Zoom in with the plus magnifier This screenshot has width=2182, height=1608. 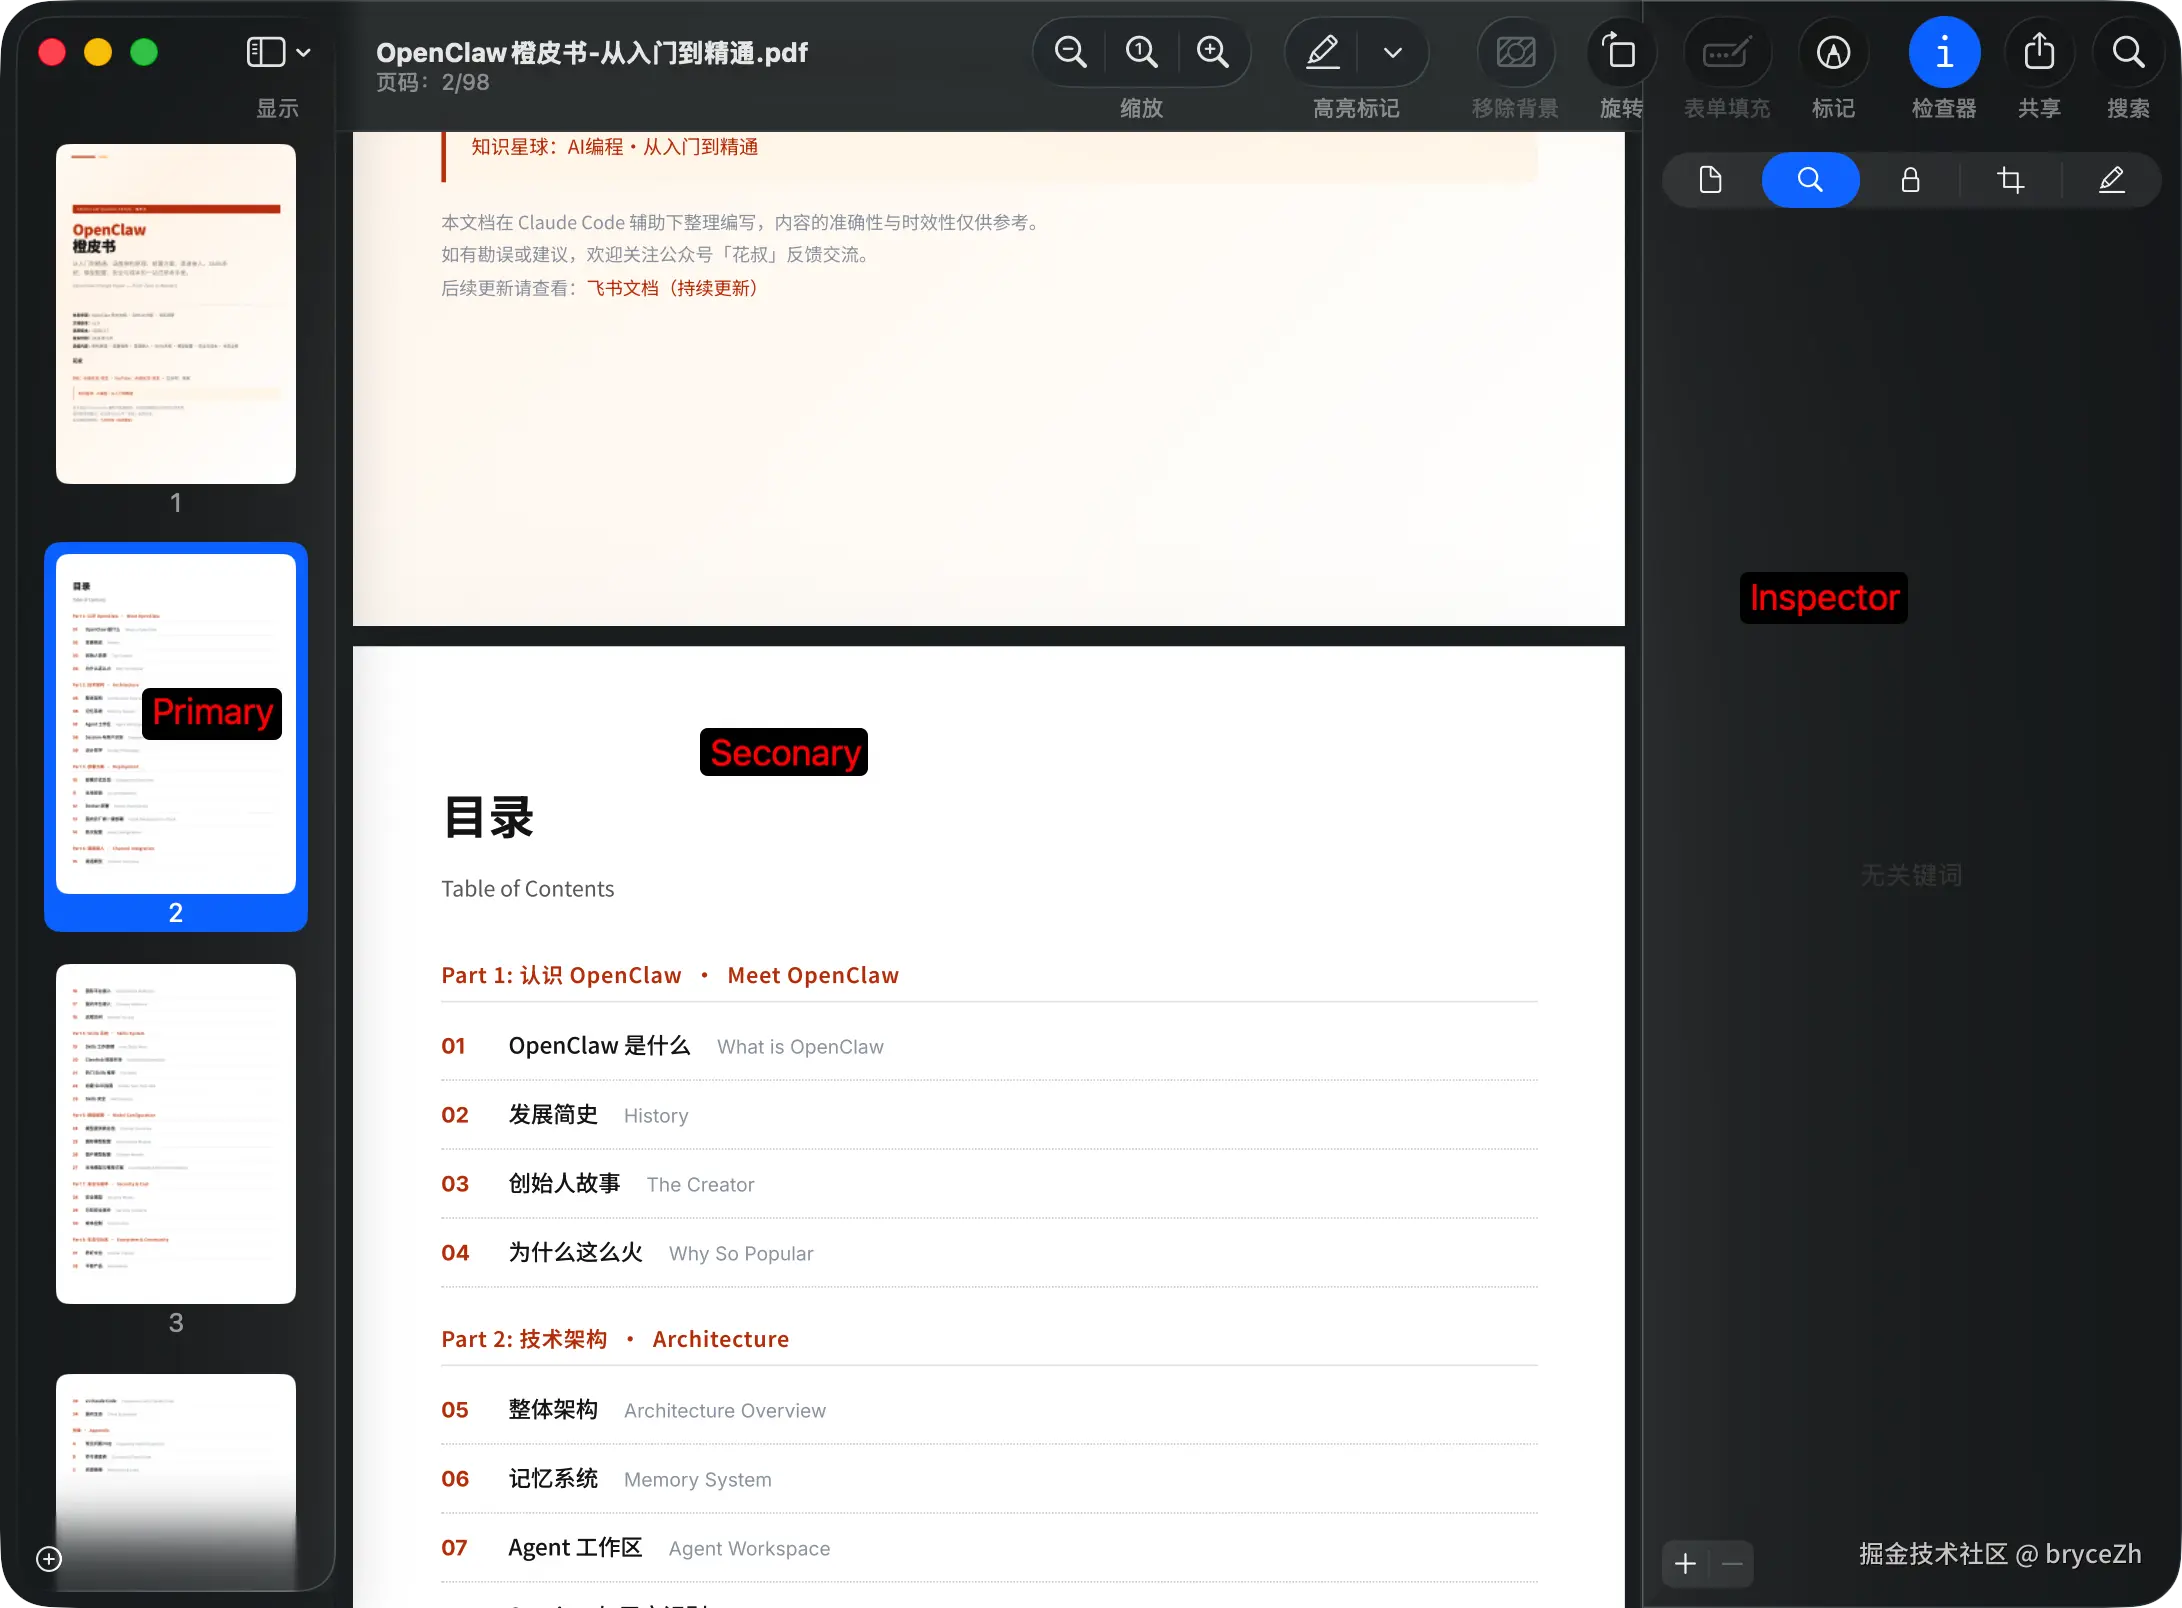pyautogui.click(x=1212, y=52)
